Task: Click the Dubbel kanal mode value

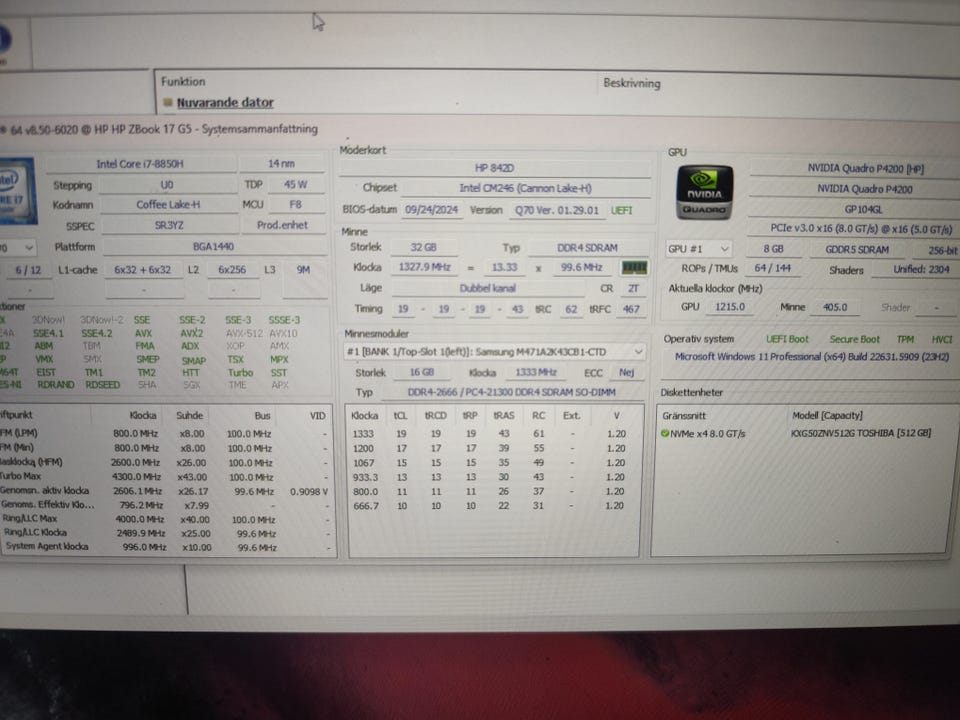Action: 487,288
